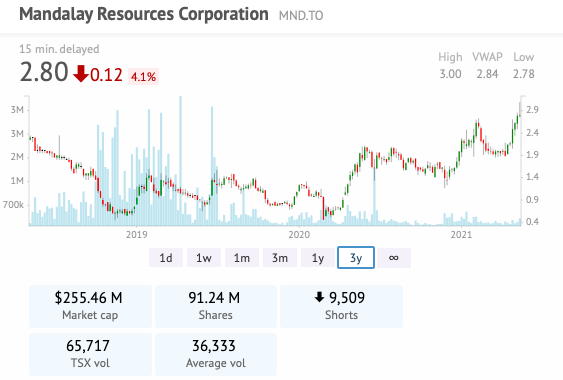Click the selected 3y range button
Screen dimensions: 563x380
click(356, 258)
